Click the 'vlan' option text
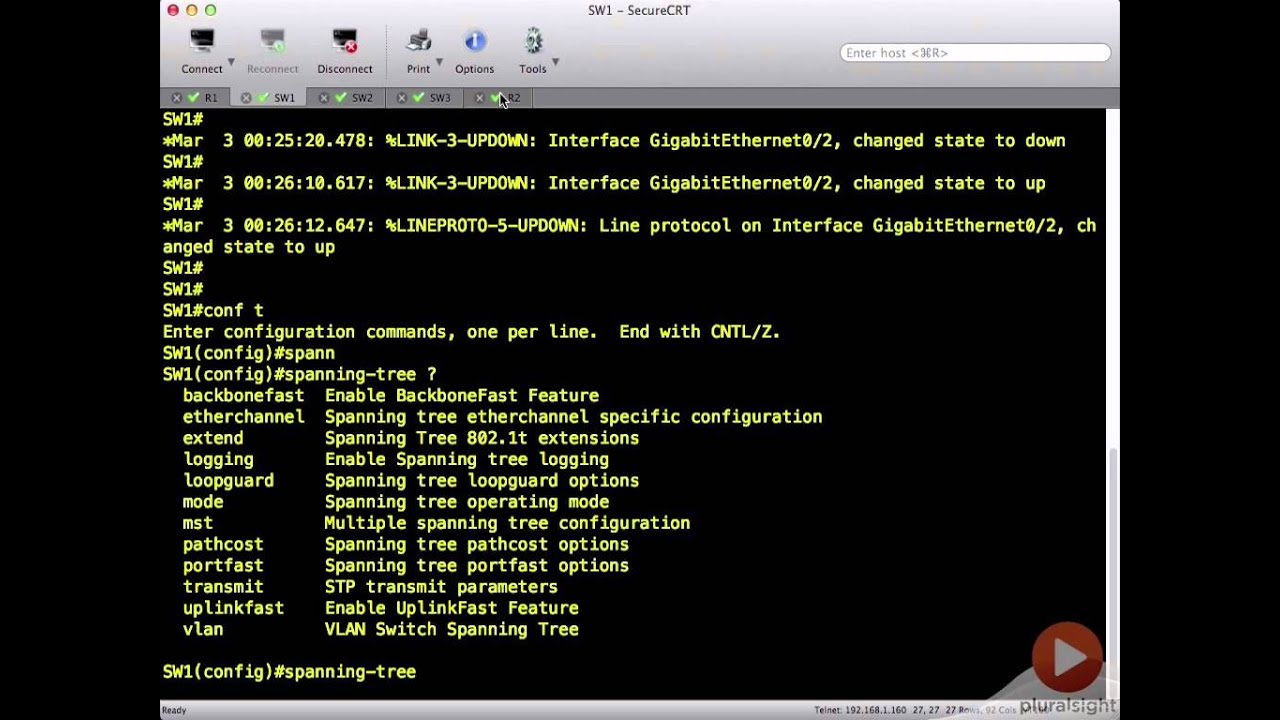The height and width of the screenshot is (720, 1280). click(203, 629)
